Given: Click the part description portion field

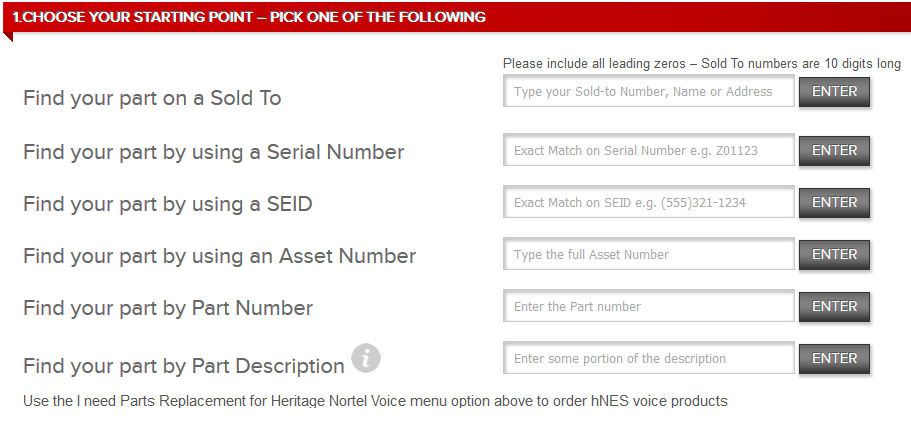Looking at the screenshot, I should (649, 358).
